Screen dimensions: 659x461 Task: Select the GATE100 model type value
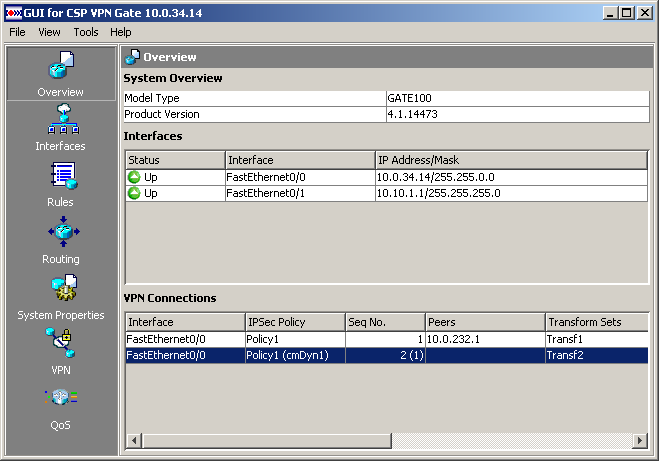pyautogui.click(x=517, y=98)
